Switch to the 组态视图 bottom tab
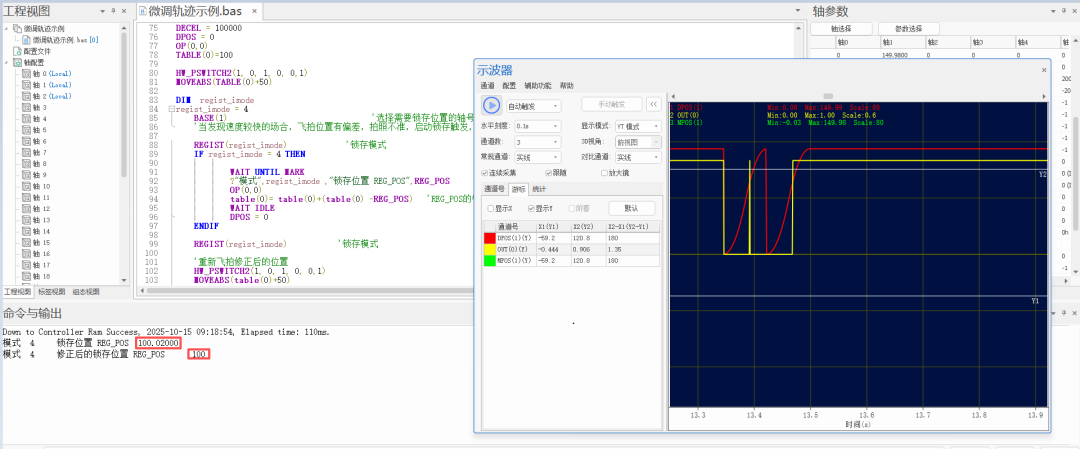This screenshot has height=449, width=1080. click(85, 291)
